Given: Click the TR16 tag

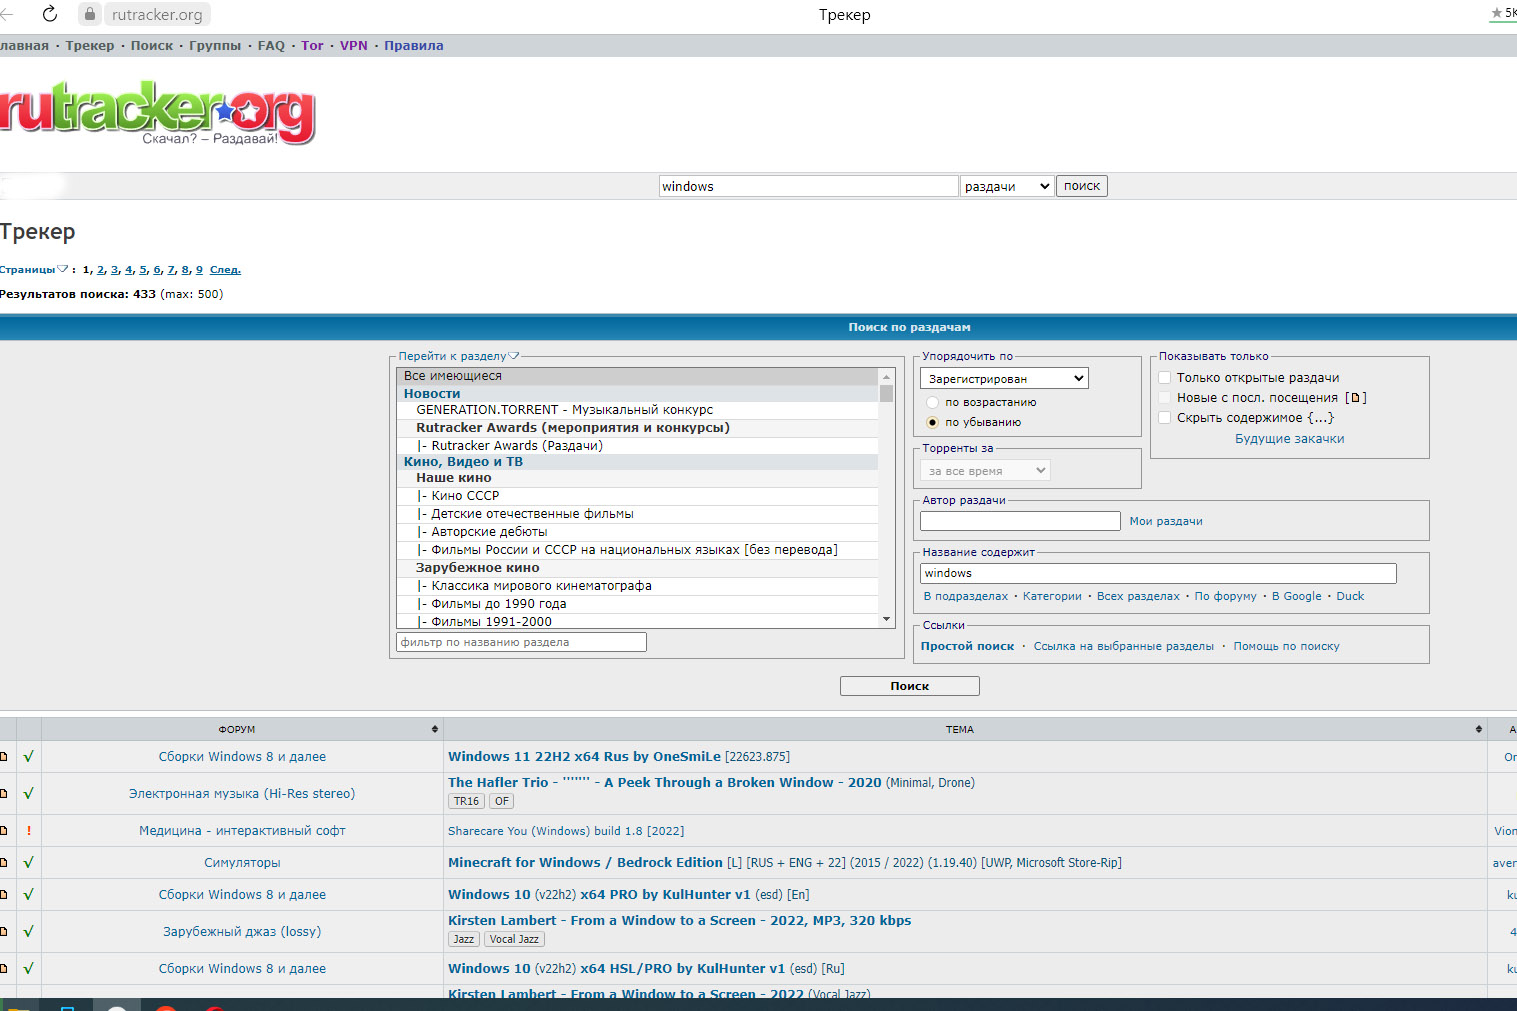Looking at the screenshot, I should click(466, 801).
